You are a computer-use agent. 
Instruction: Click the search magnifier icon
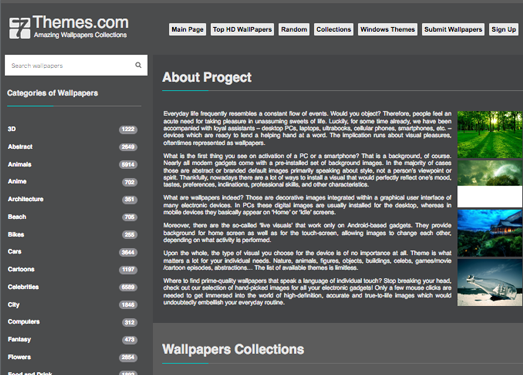click(x=138, y=65)
